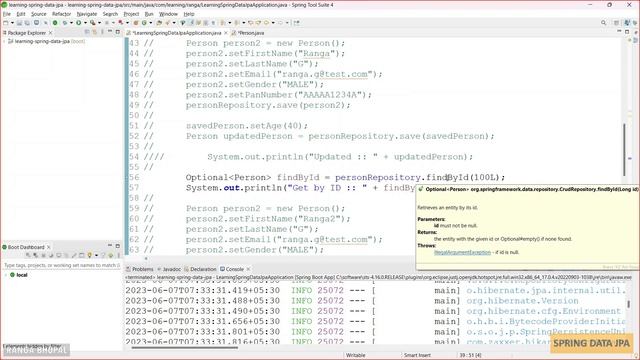Open the Navigate menu
Image resolution: width=640 pixels, height=360 pixels.
pos(87,14)
